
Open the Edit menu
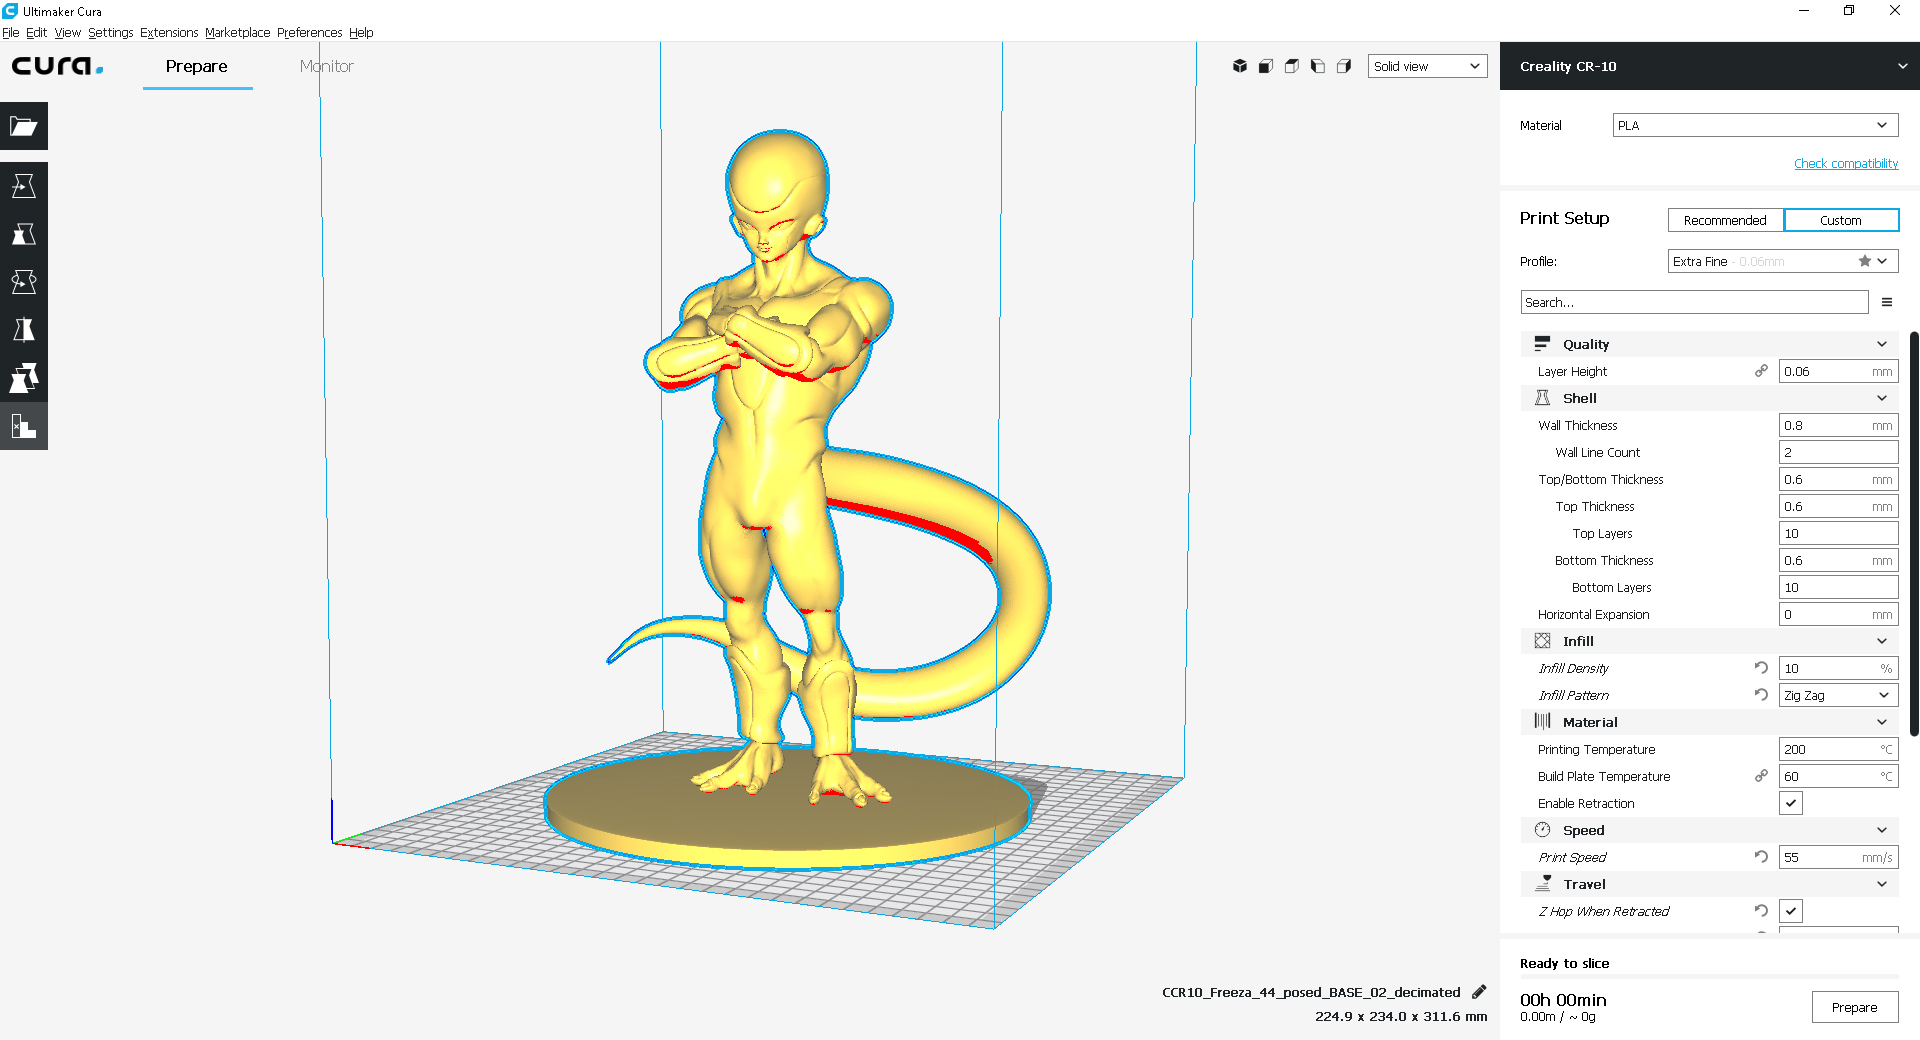(36, 32)
